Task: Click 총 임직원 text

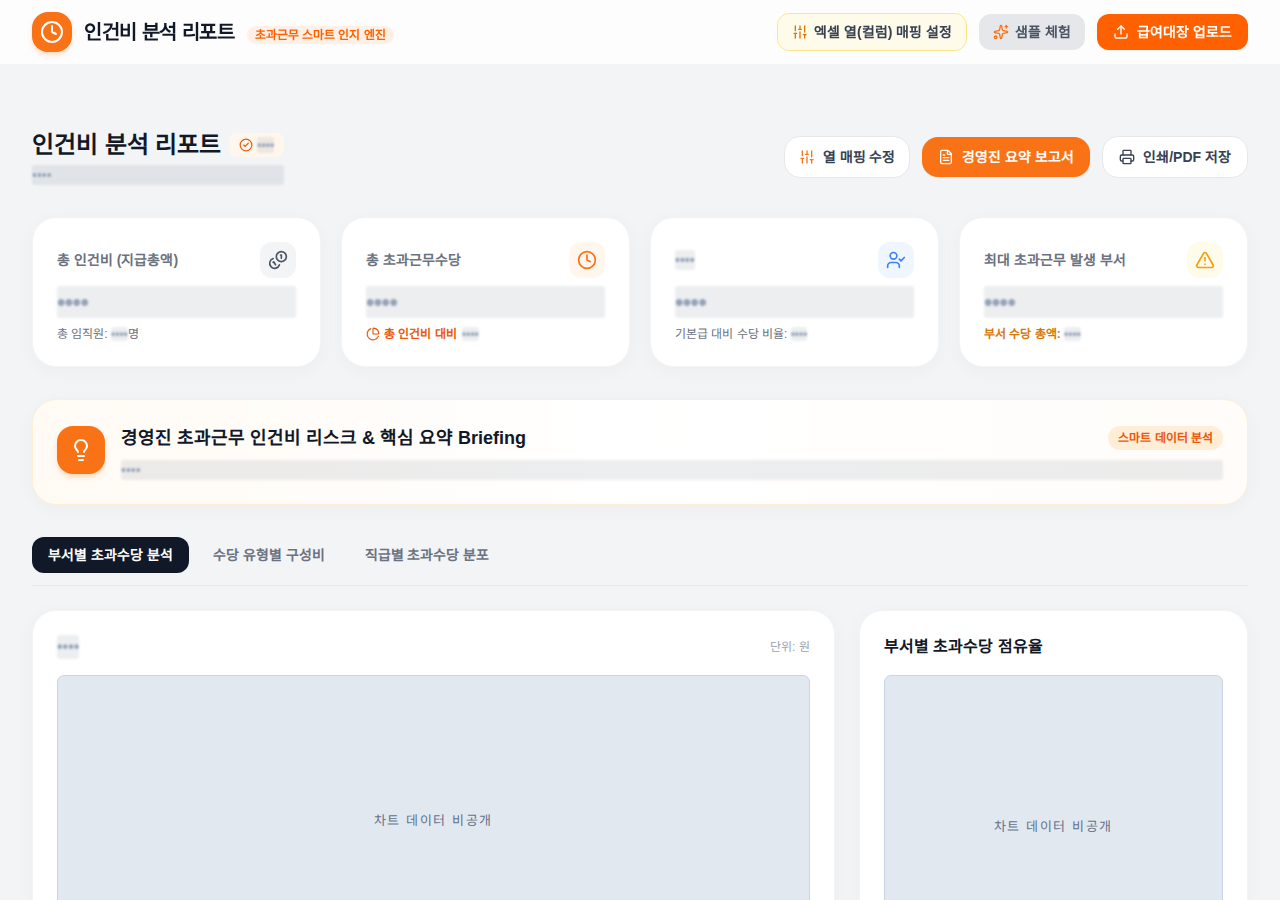Action: tap(82, 334)
